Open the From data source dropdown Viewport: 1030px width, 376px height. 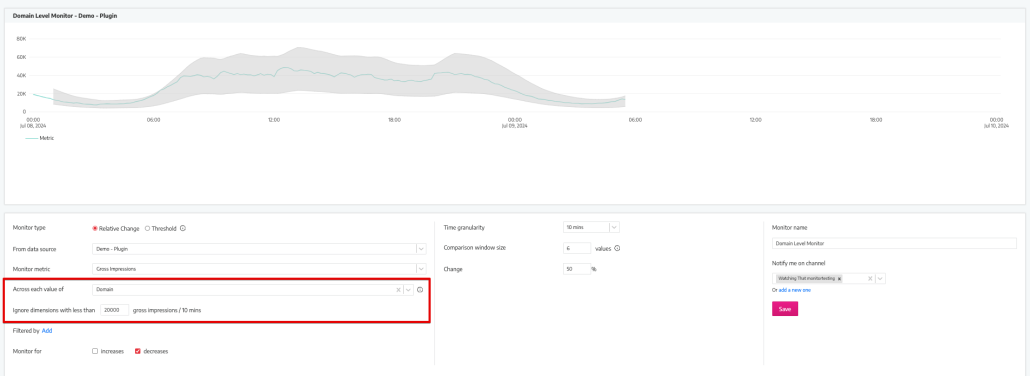pyautogui.click(x=259, y=248)
